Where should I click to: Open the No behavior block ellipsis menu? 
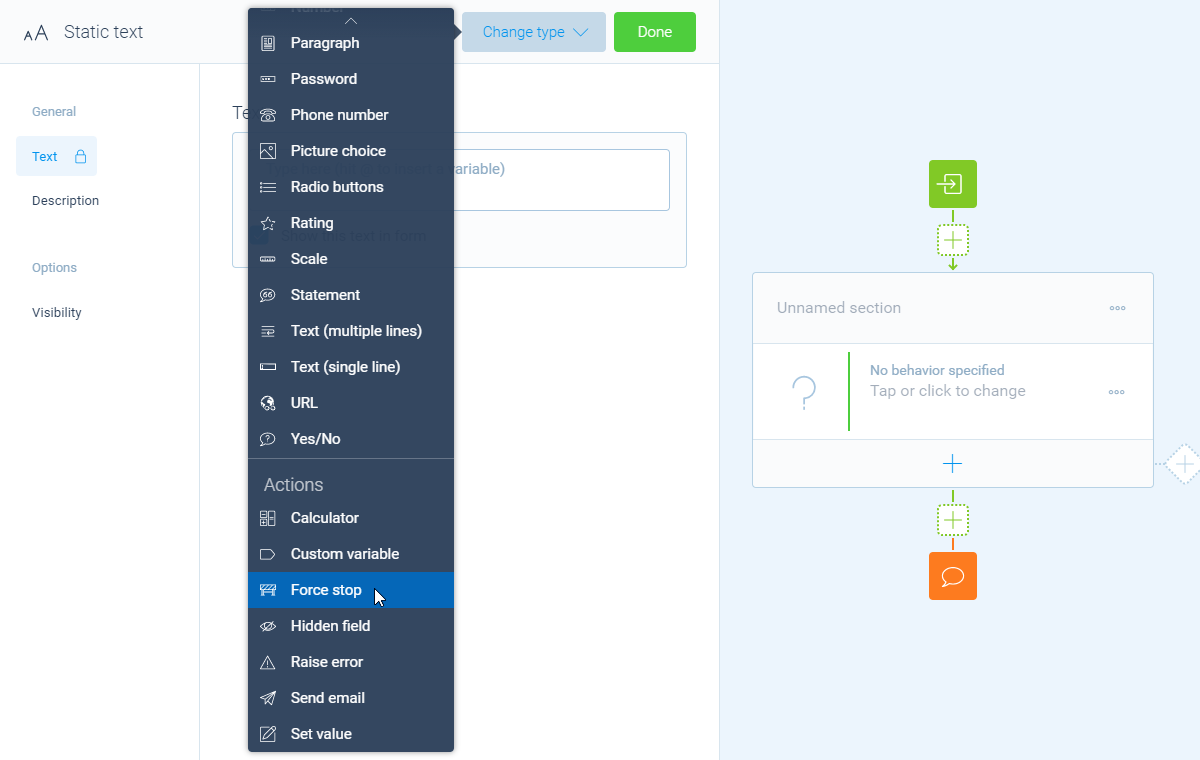(1117, 392)
